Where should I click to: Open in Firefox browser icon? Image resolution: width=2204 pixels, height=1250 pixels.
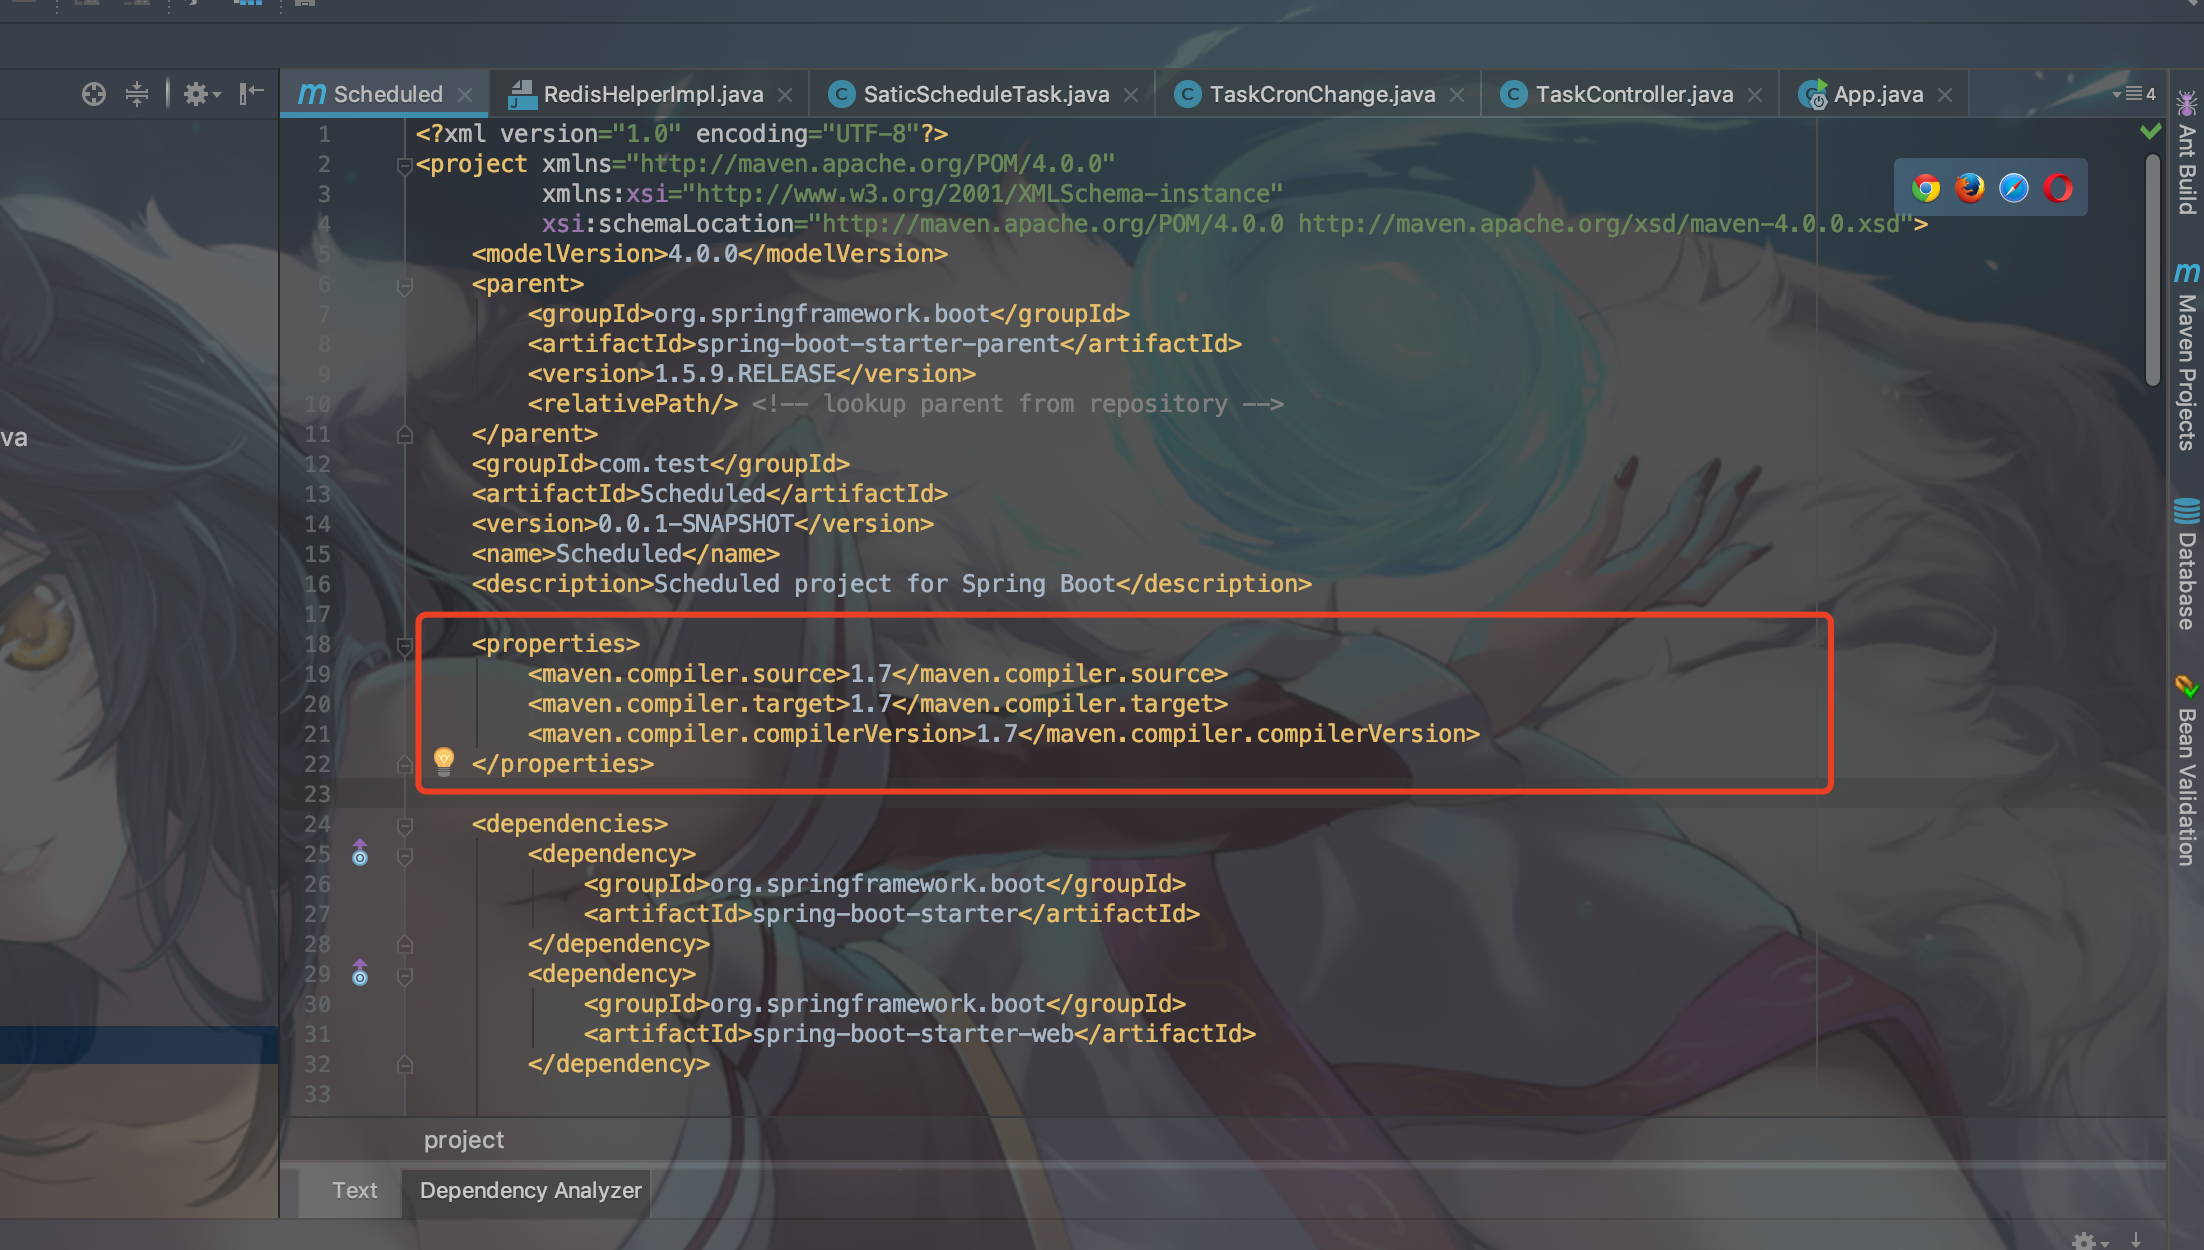coord(1970,188)
